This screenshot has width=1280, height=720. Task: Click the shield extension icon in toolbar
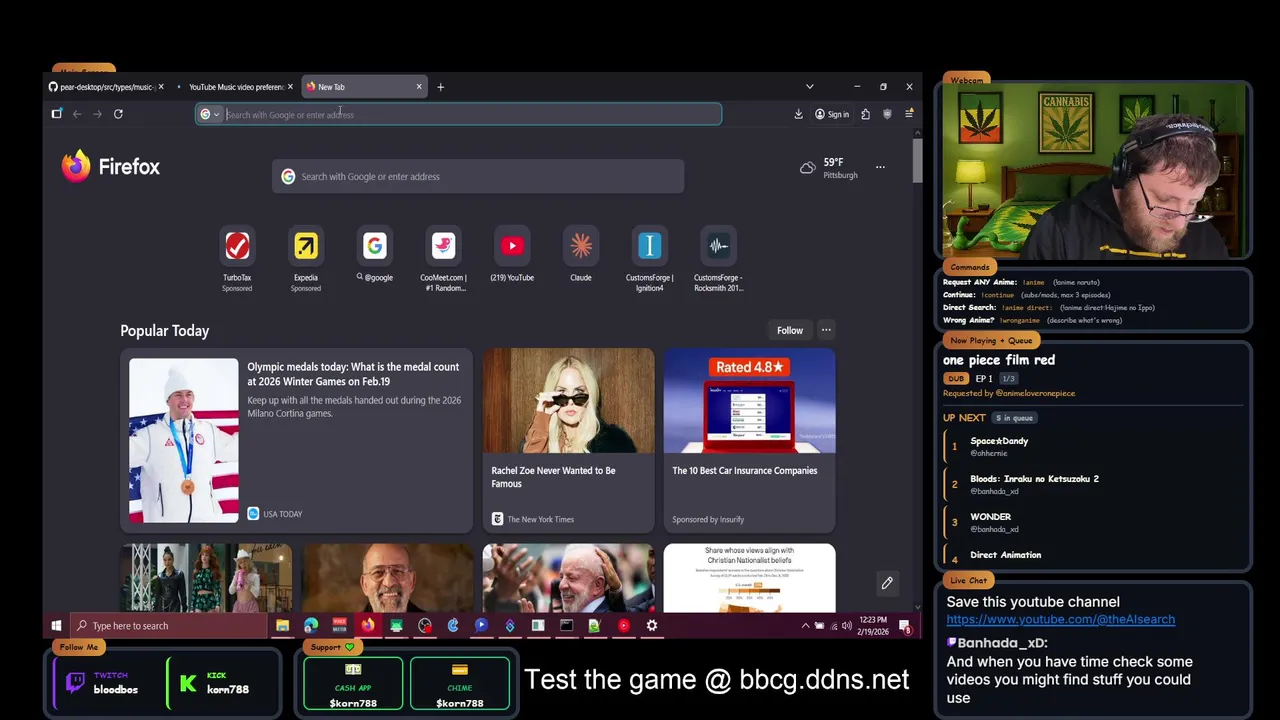click(x=887, y=114)
